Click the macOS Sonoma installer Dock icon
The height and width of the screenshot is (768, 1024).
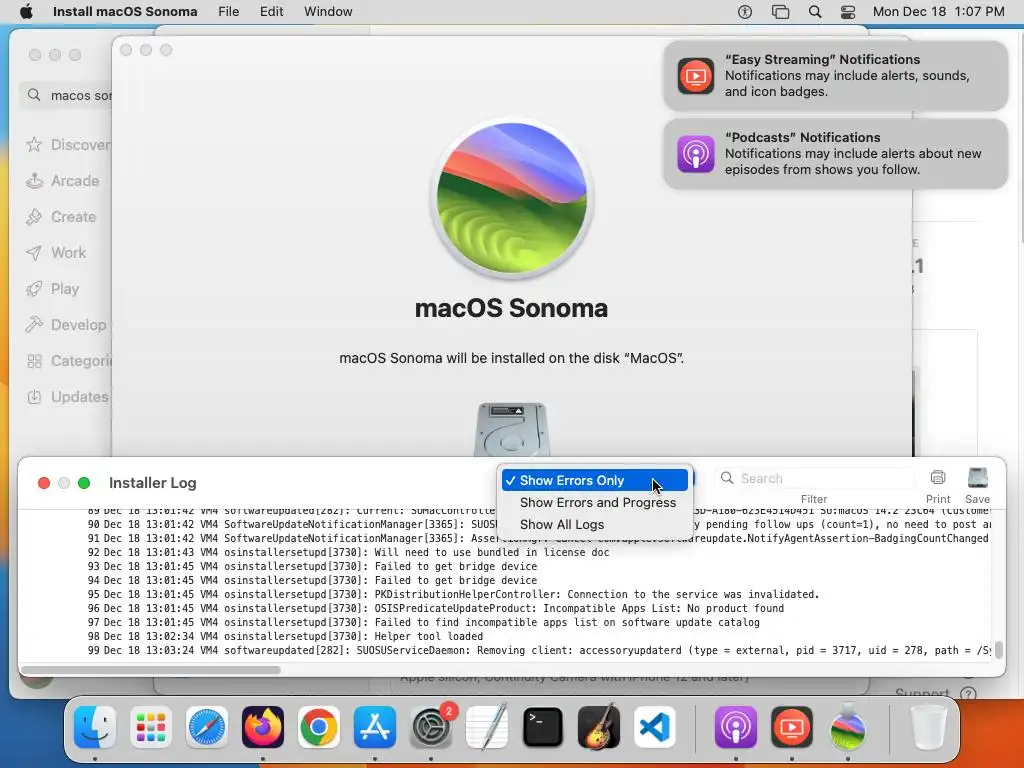(x=848, y=727)
